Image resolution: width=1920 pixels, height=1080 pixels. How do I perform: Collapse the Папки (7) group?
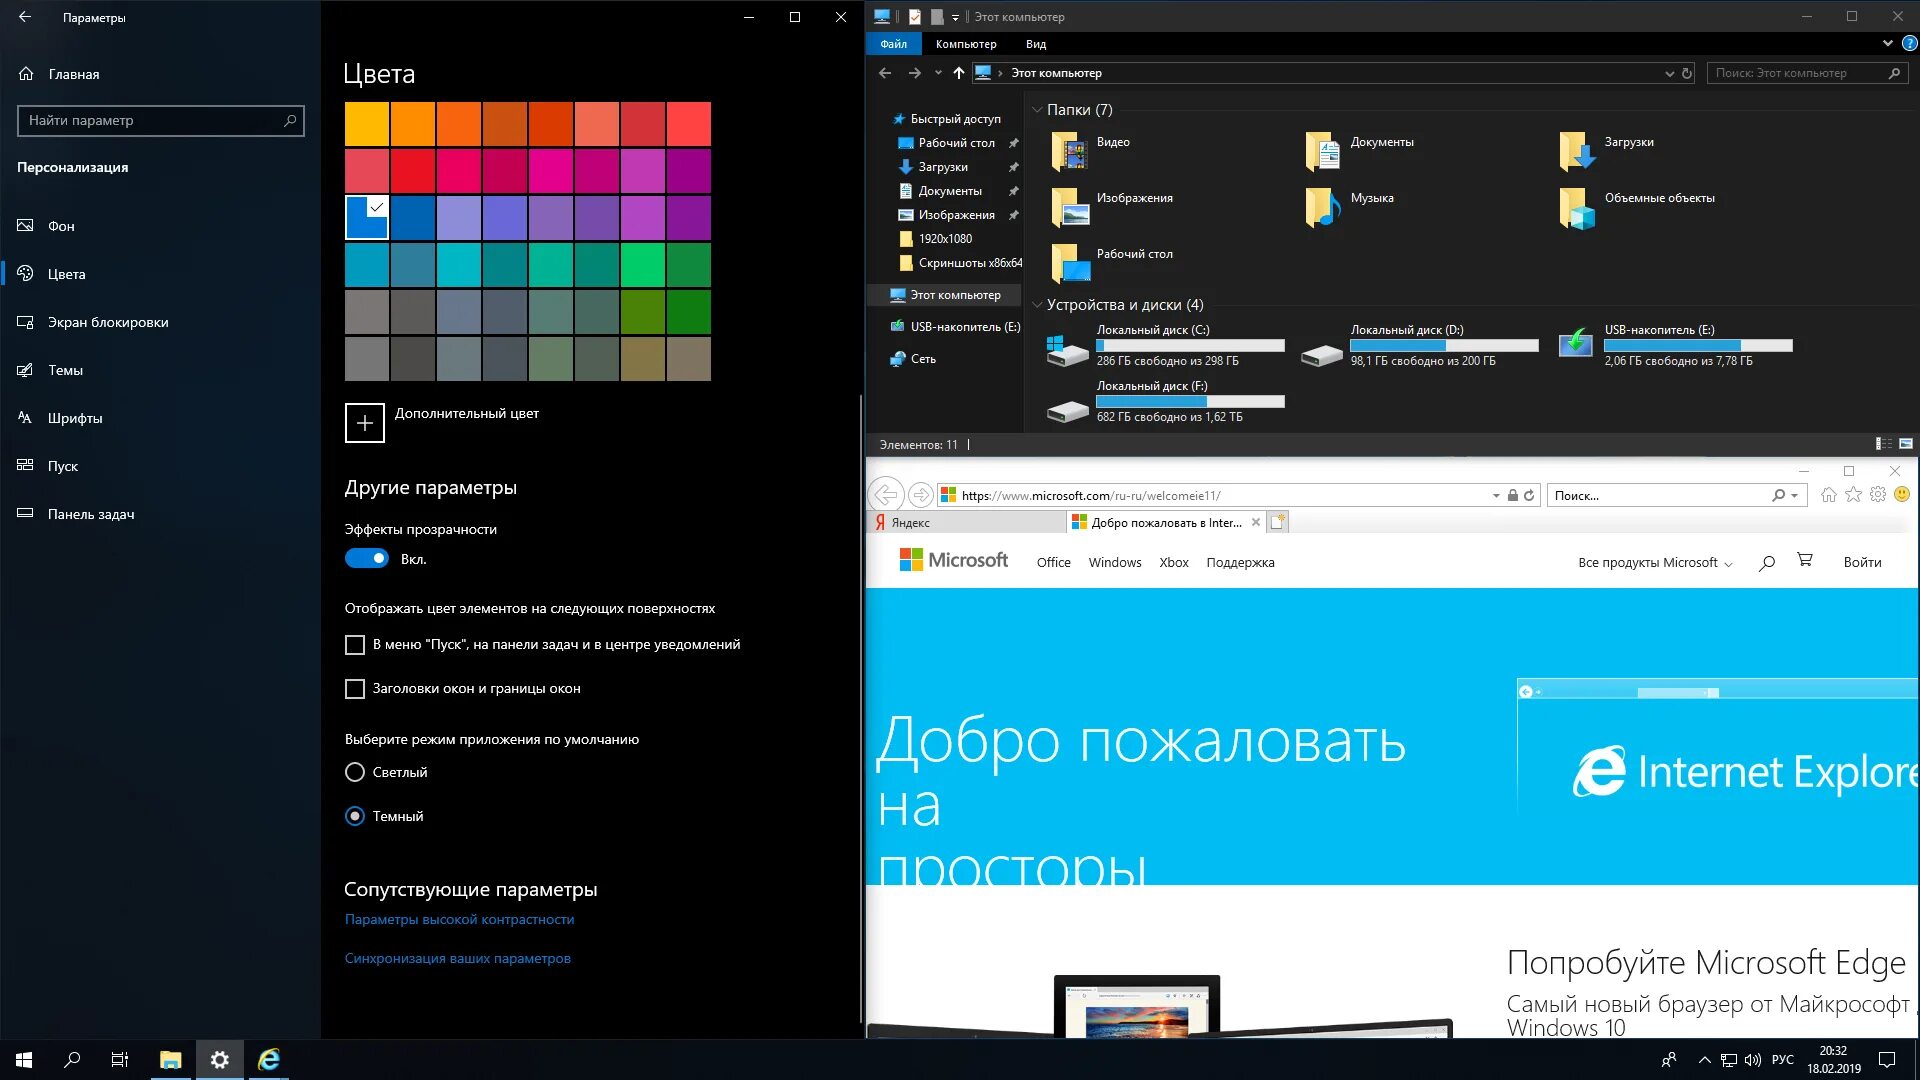[1037, 110]
